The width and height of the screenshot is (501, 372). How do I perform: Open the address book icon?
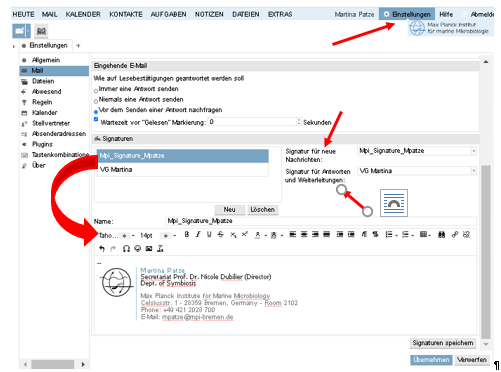coord(41,31)
